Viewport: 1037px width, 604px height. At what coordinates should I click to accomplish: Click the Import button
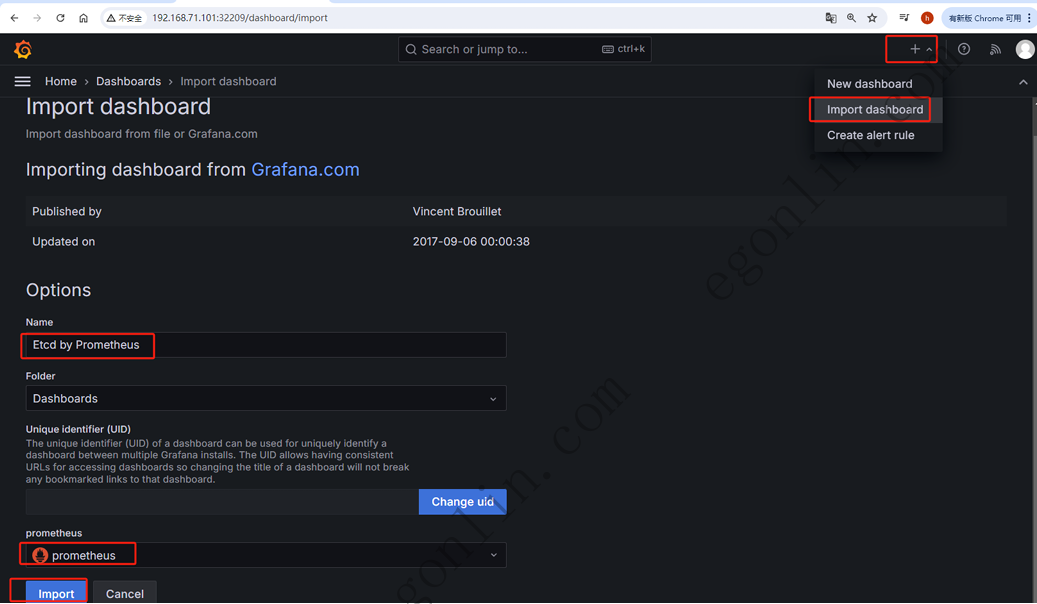[x=56, y=593]
